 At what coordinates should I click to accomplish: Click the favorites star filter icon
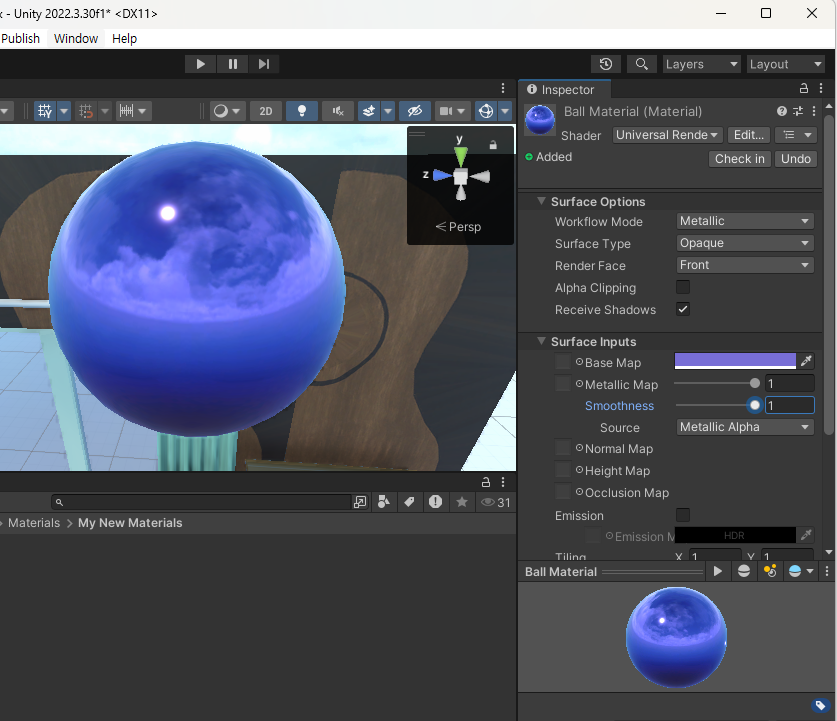[462, 502]
